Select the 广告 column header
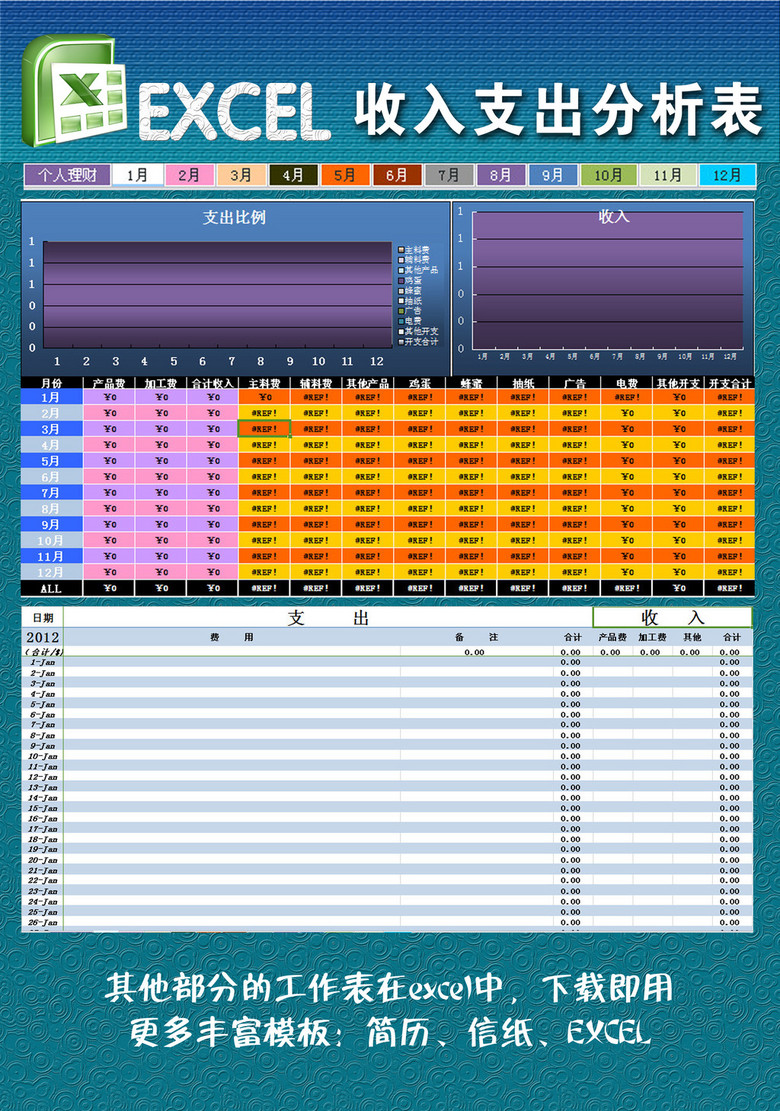The image size is (780, 1111). 575,383
